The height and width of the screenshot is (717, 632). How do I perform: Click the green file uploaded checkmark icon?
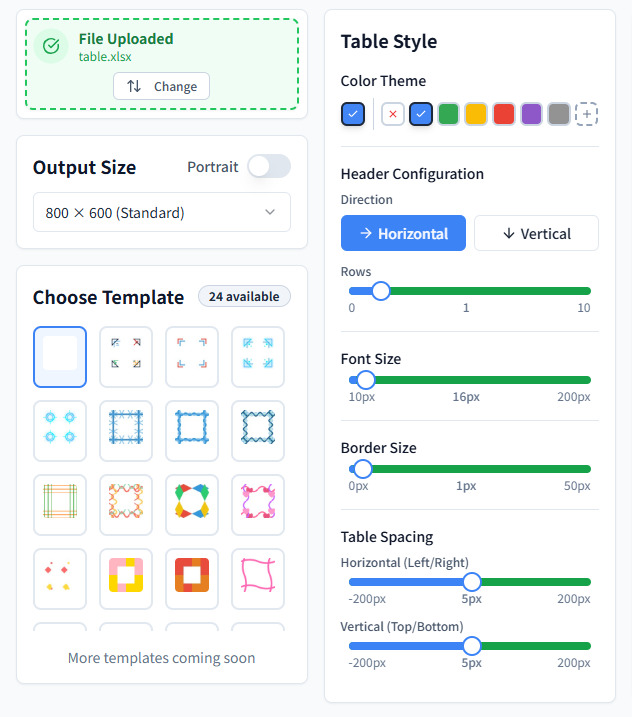pos(50,47)
